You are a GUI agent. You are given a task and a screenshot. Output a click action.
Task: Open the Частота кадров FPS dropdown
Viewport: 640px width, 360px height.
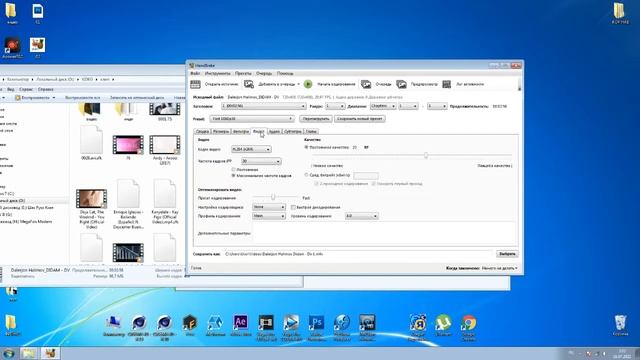coord(261,161)
